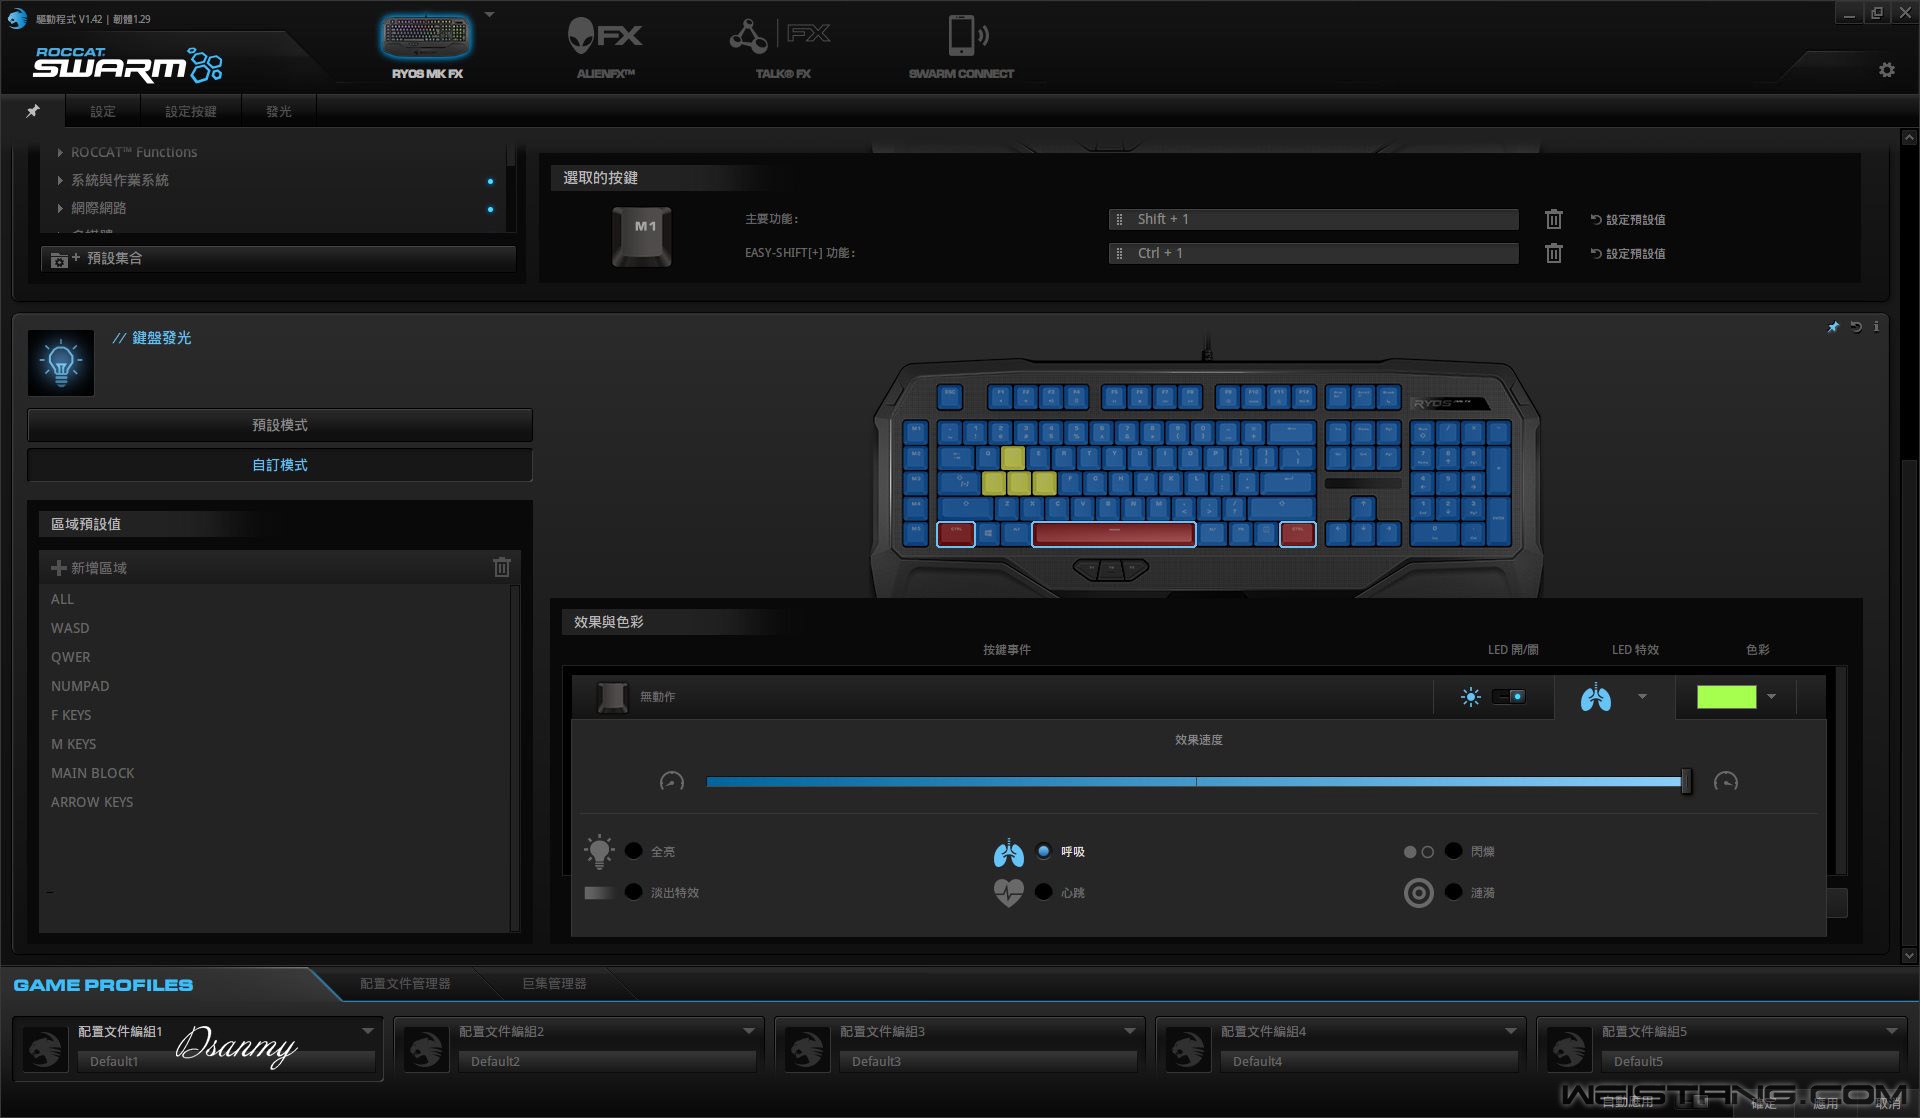Click the slow speed gauge icon

(672, 781)
